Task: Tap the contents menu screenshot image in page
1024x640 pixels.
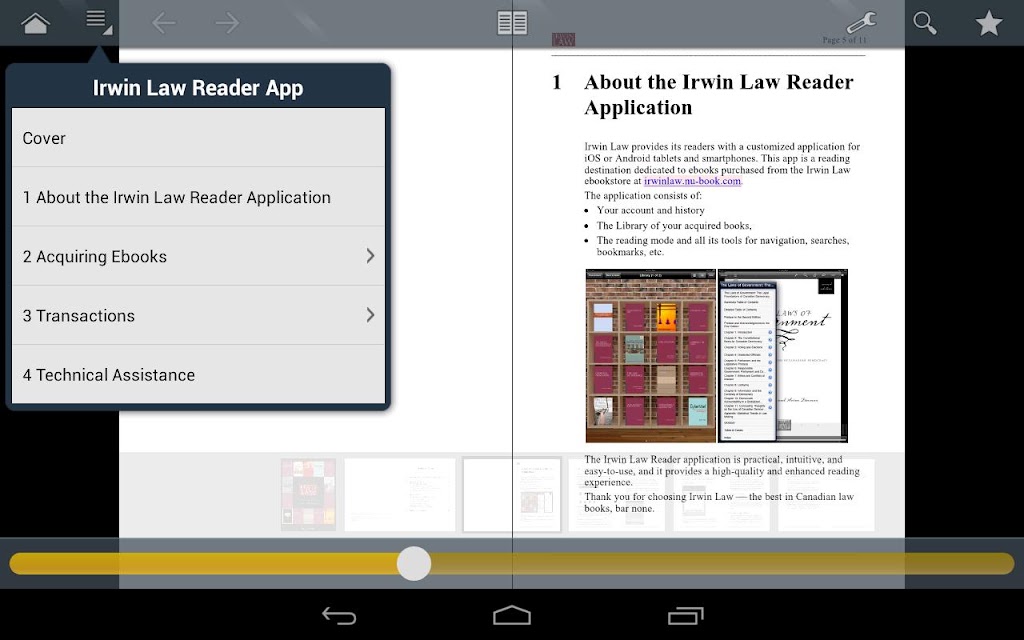Action: [783, 356]
